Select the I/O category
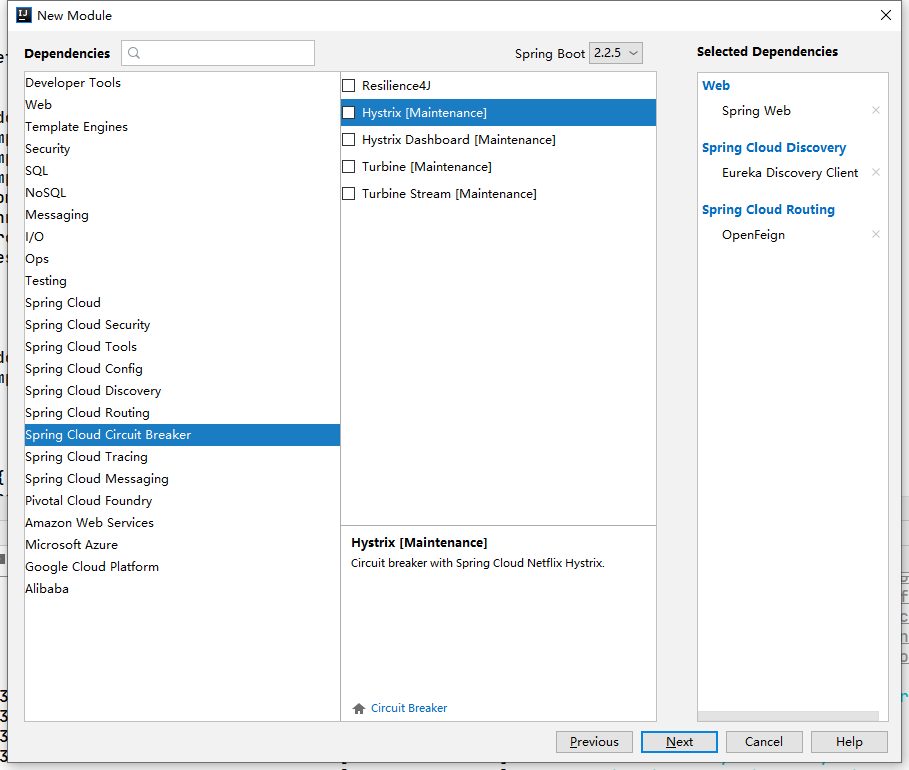This screenshot has height=770, width=909. (x=182, y=237)
